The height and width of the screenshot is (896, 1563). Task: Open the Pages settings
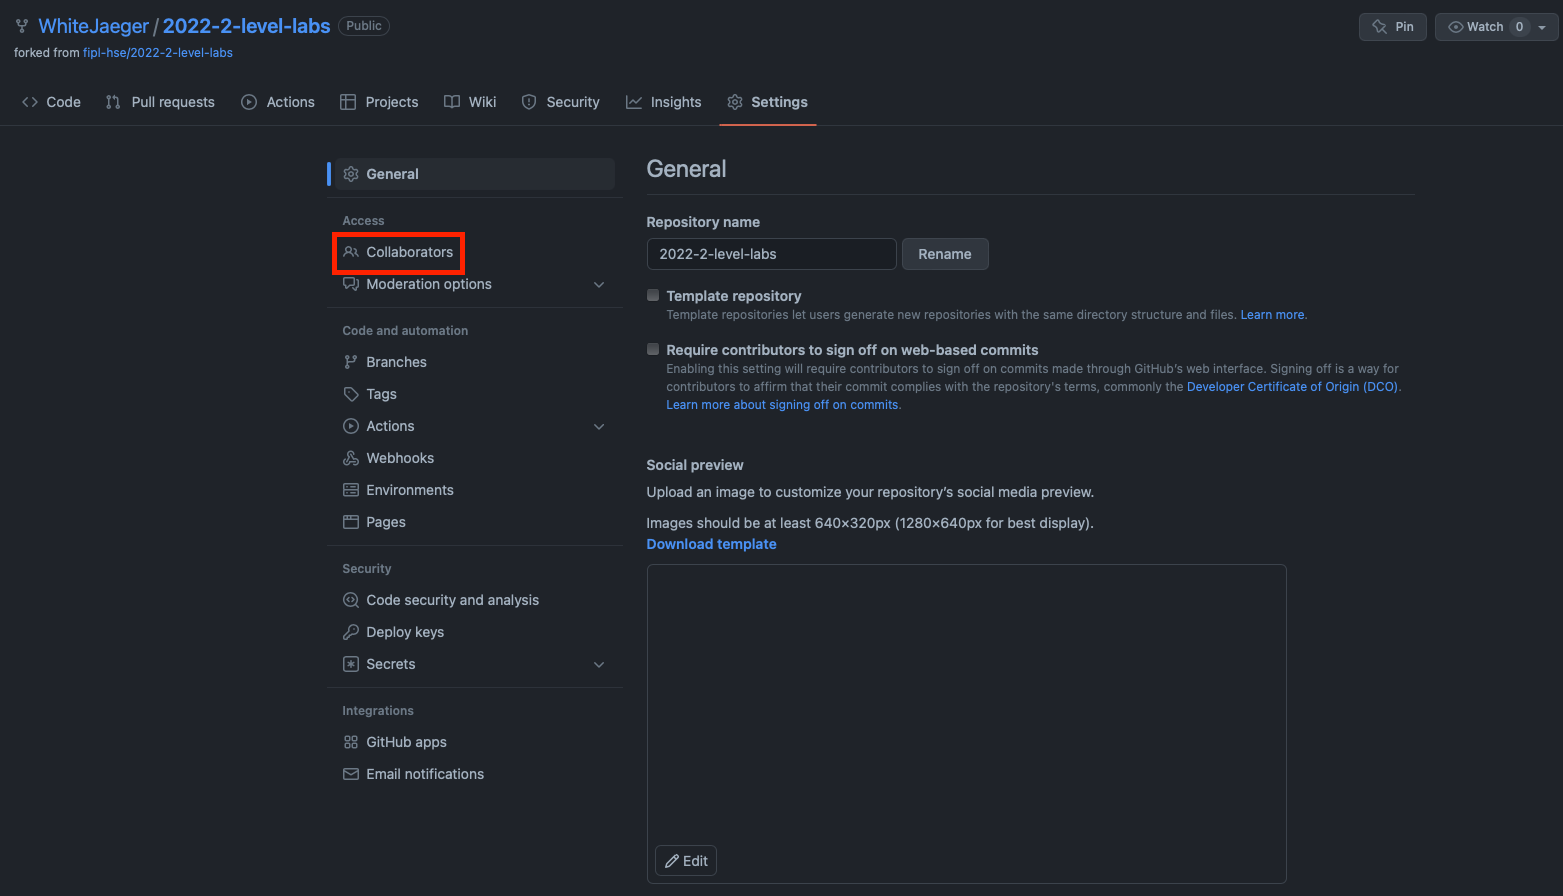point(385,521)
